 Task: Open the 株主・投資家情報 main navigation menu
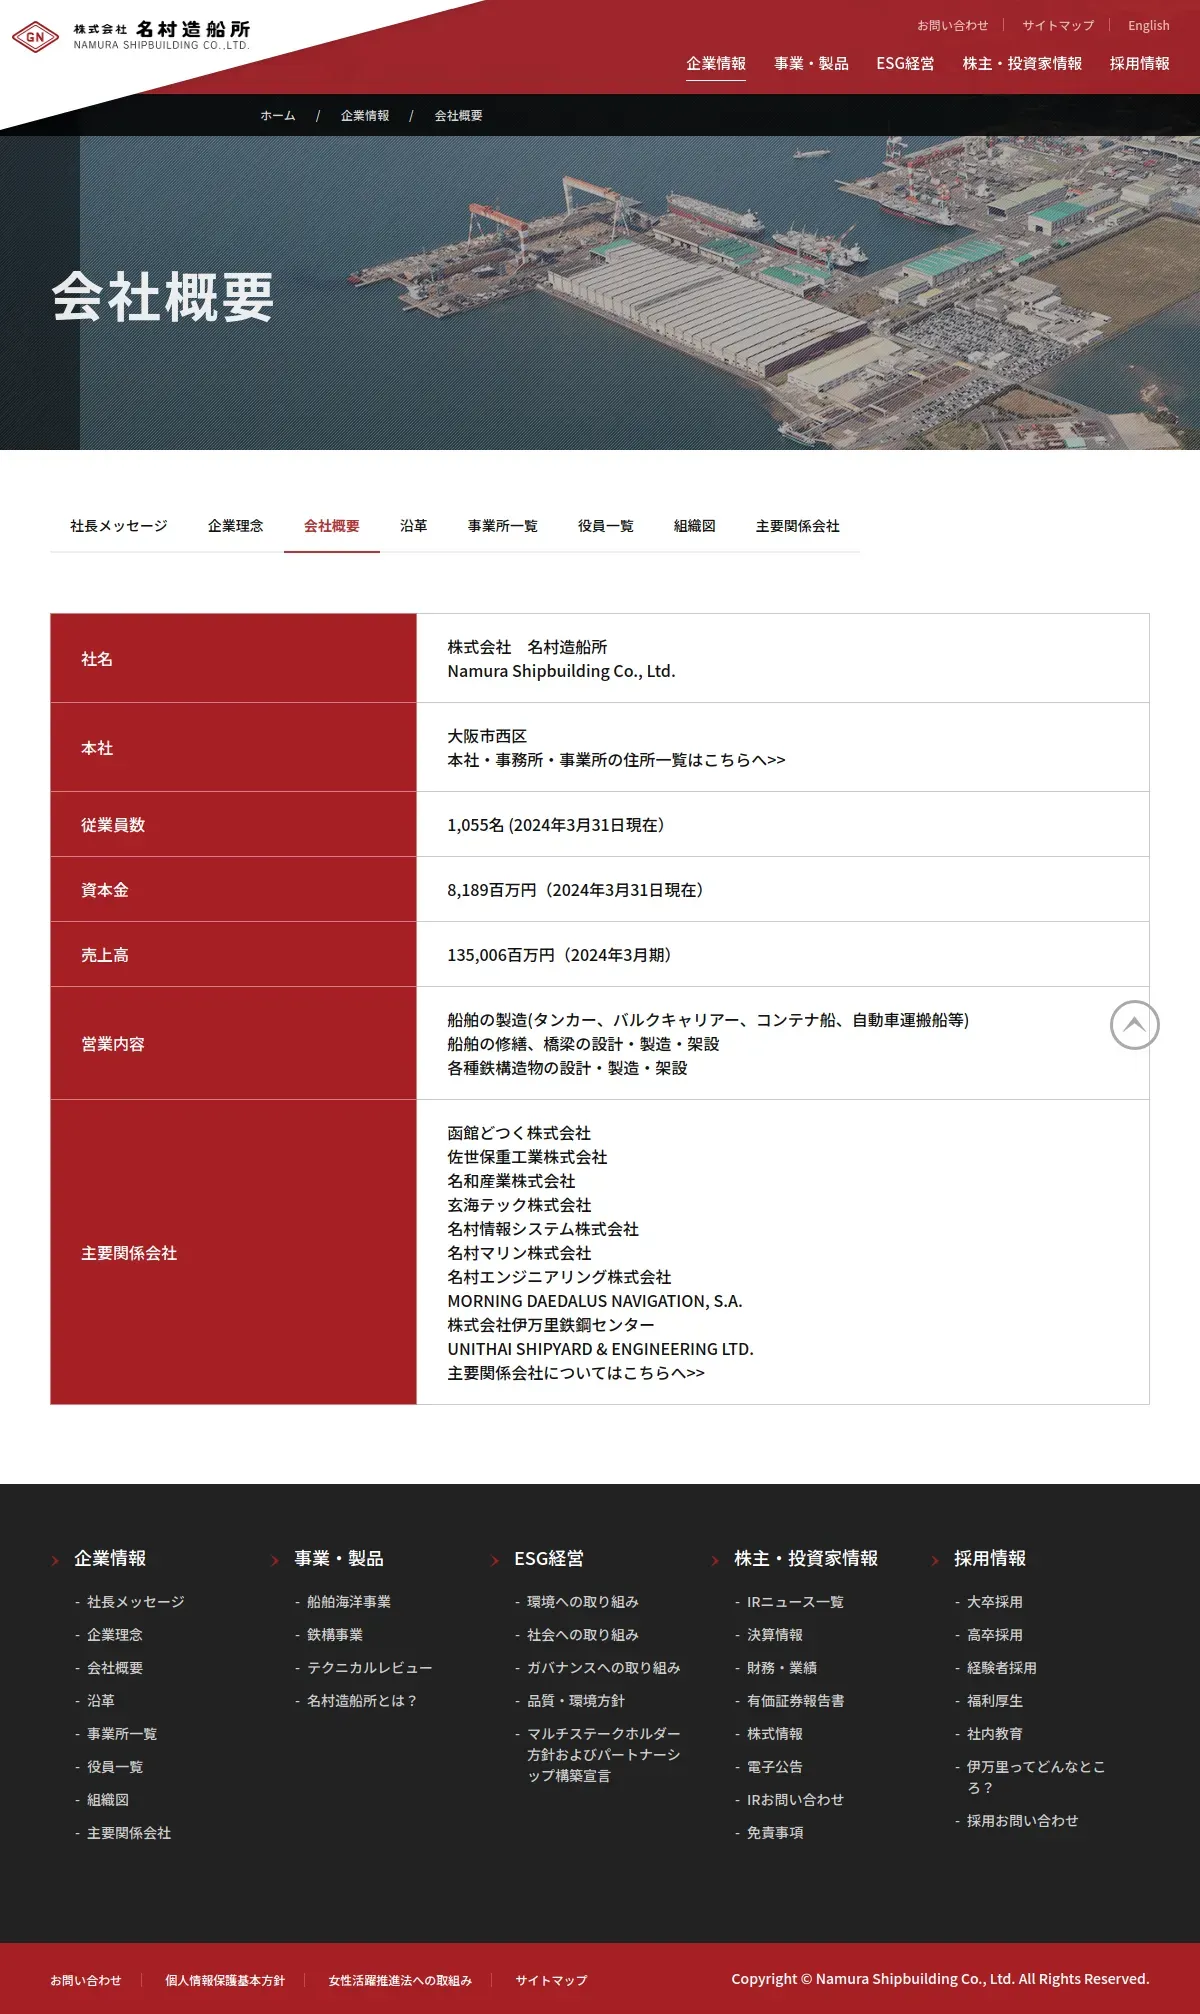(1022, 63)
